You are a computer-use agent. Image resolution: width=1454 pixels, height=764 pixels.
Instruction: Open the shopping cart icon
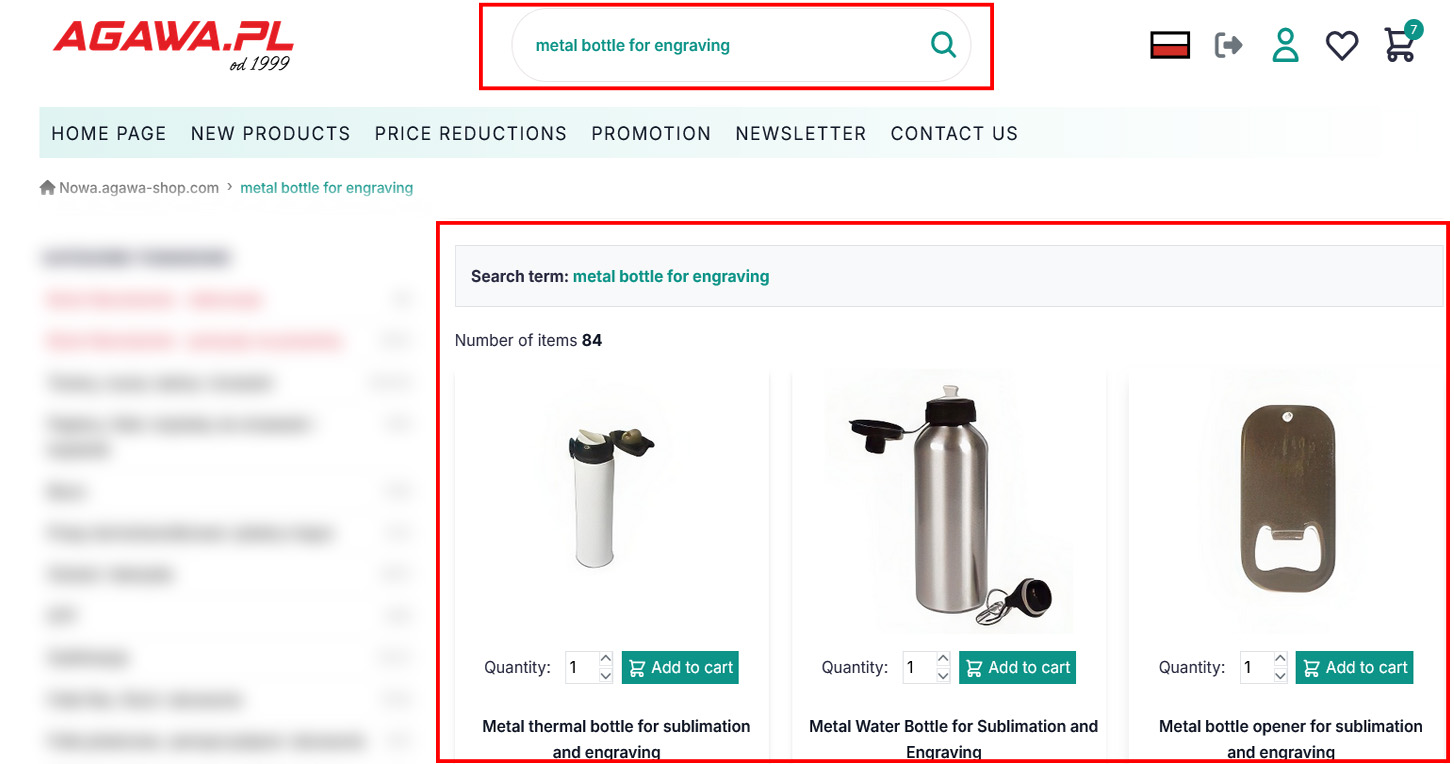pyautogui.click(x=1399, y=45)
